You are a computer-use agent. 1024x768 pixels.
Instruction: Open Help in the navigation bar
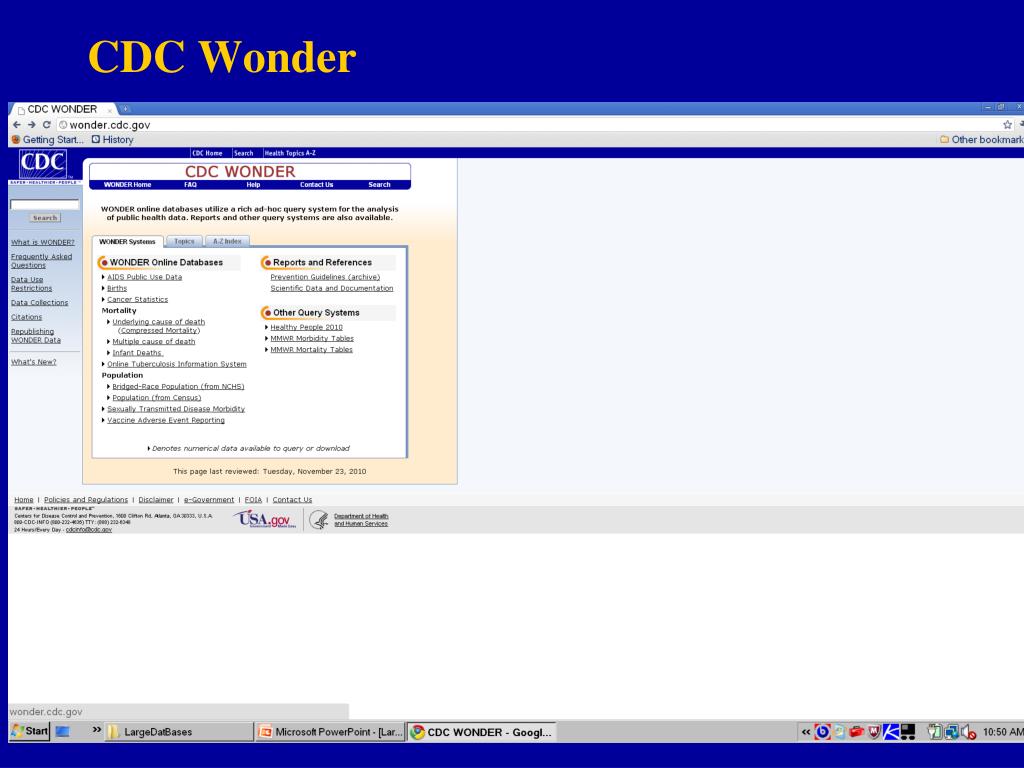point(253,185)
